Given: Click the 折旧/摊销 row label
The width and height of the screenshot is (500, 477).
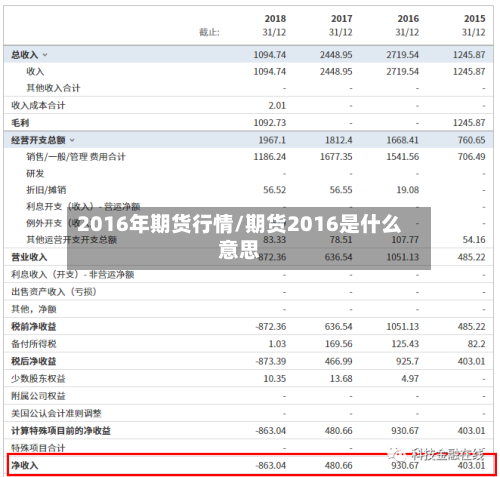Looking at the screenshot, I should click(46, 190).
